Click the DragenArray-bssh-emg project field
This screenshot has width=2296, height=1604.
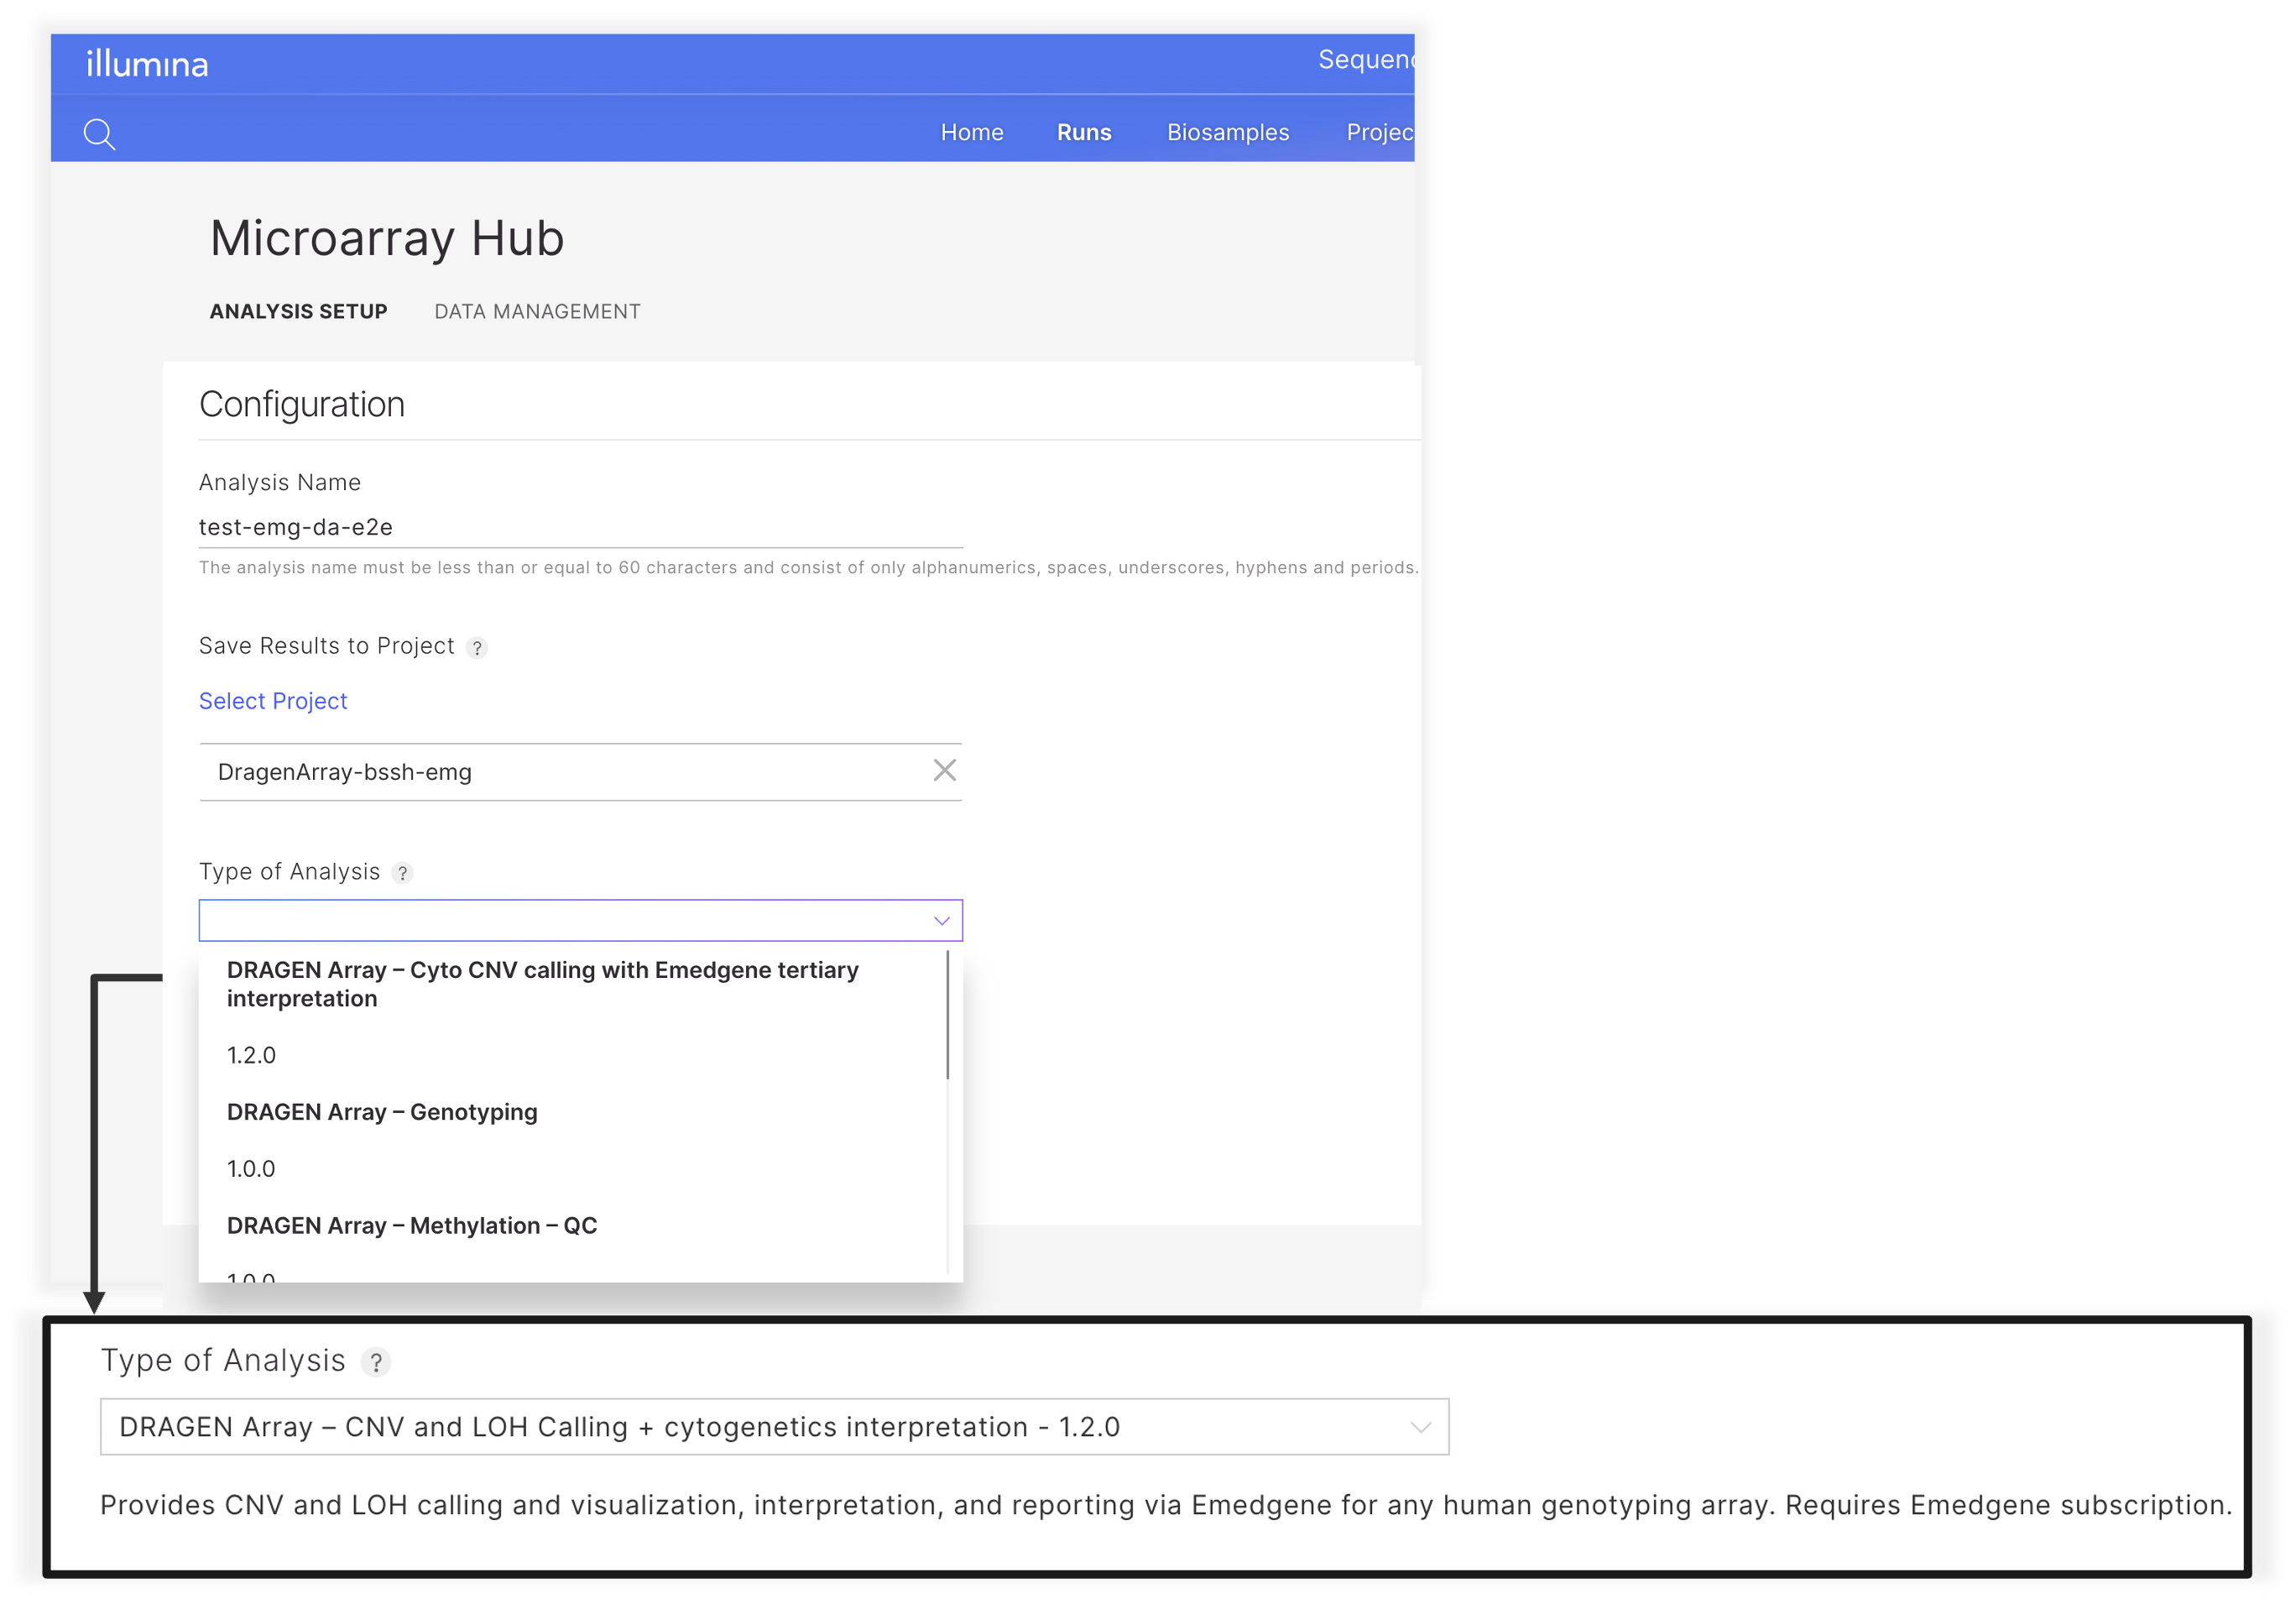tap(581, 772)
